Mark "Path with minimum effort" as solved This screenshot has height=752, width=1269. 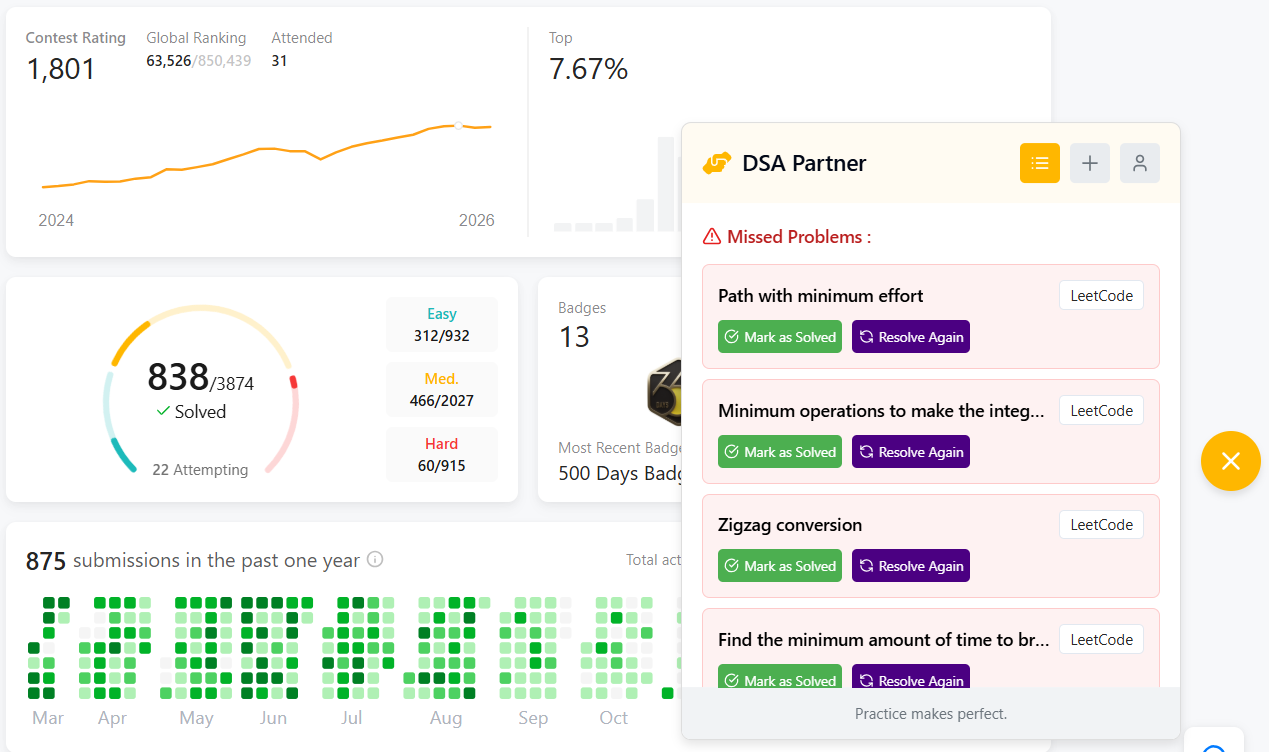click(780, 337)
